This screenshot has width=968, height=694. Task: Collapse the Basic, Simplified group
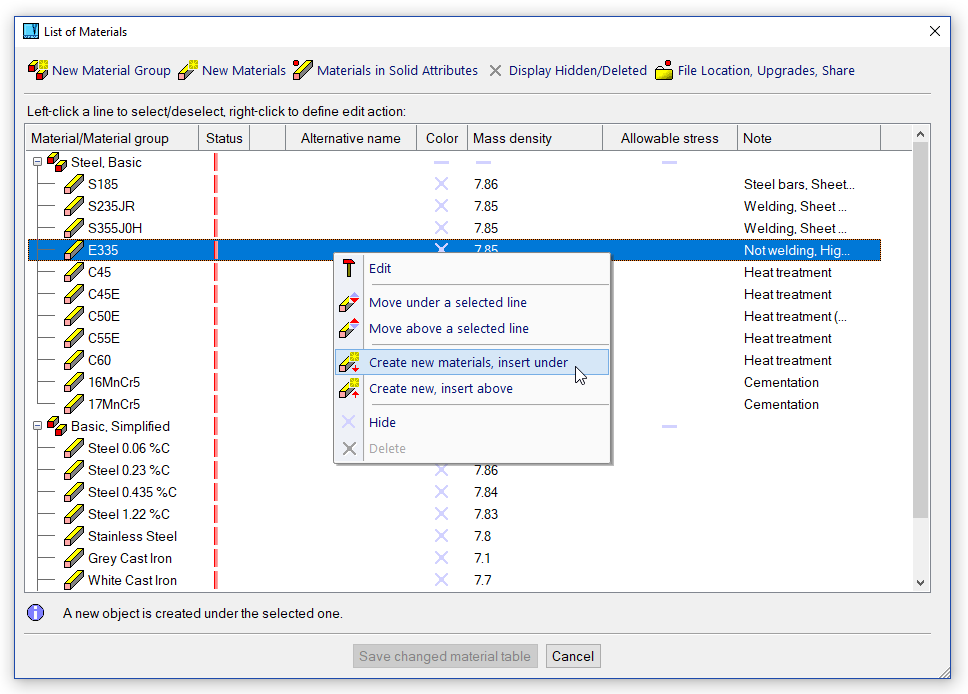(x=38, y=426)
